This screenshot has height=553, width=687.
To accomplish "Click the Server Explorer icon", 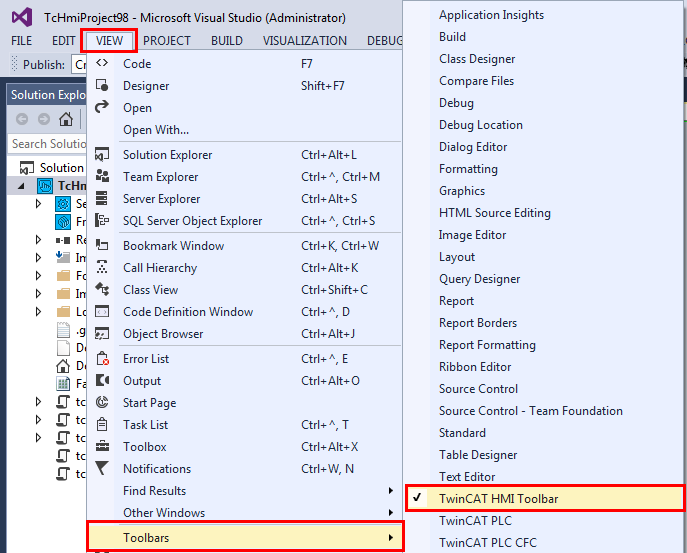I will click(x=102, y=198).
